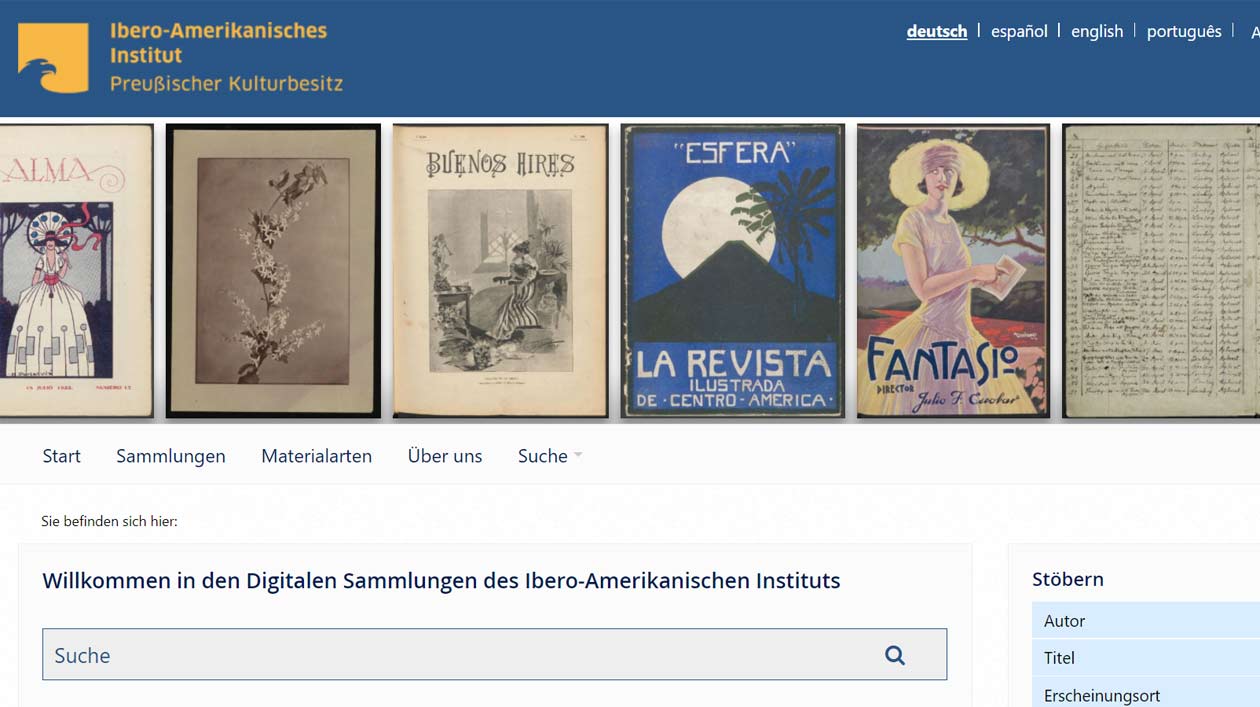Switch language to español
The height and width of the screenshot is (707, 1260).
[x=1019, y=31]
